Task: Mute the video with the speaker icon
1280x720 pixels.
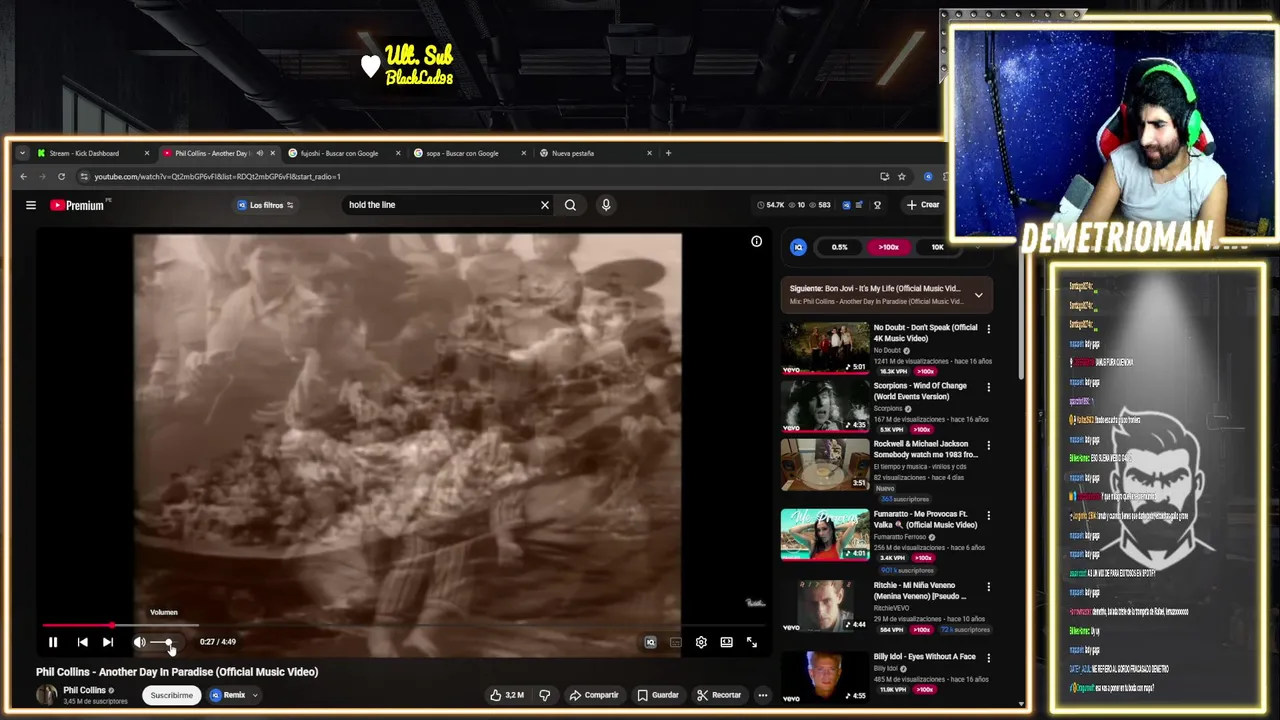Action: (140, 642)
